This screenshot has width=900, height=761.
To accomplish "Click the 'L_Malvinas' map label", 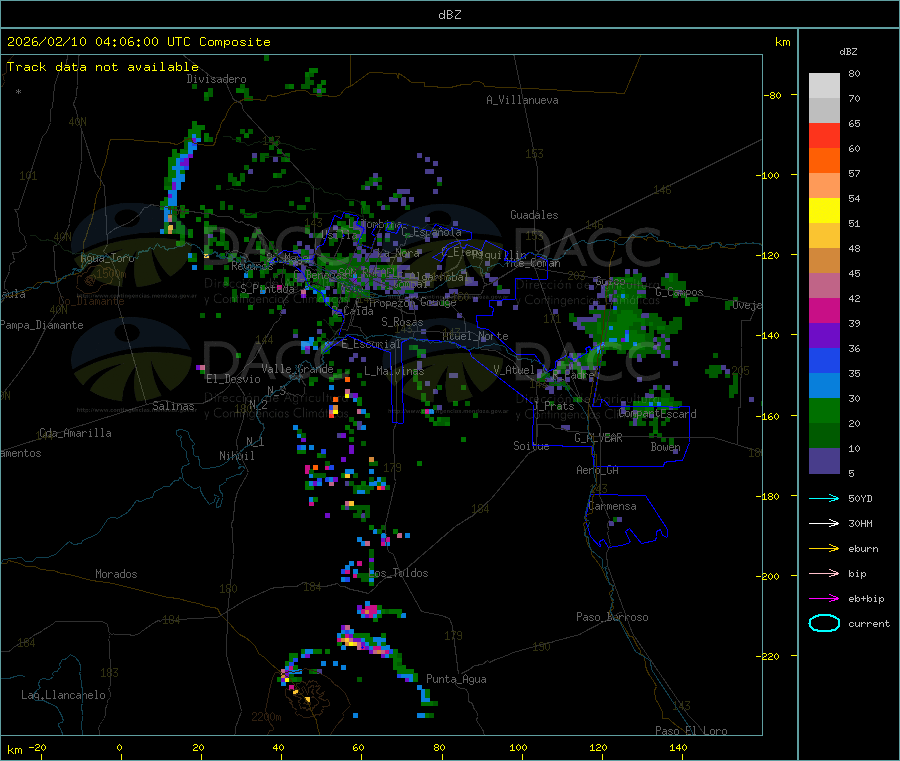I will [x=394, y=371].
